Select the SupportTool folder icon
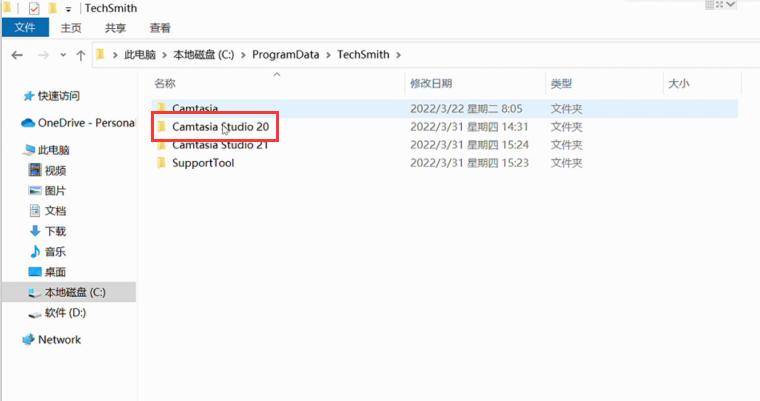Screen dimensions: 760x401 [x=160, y=163]
